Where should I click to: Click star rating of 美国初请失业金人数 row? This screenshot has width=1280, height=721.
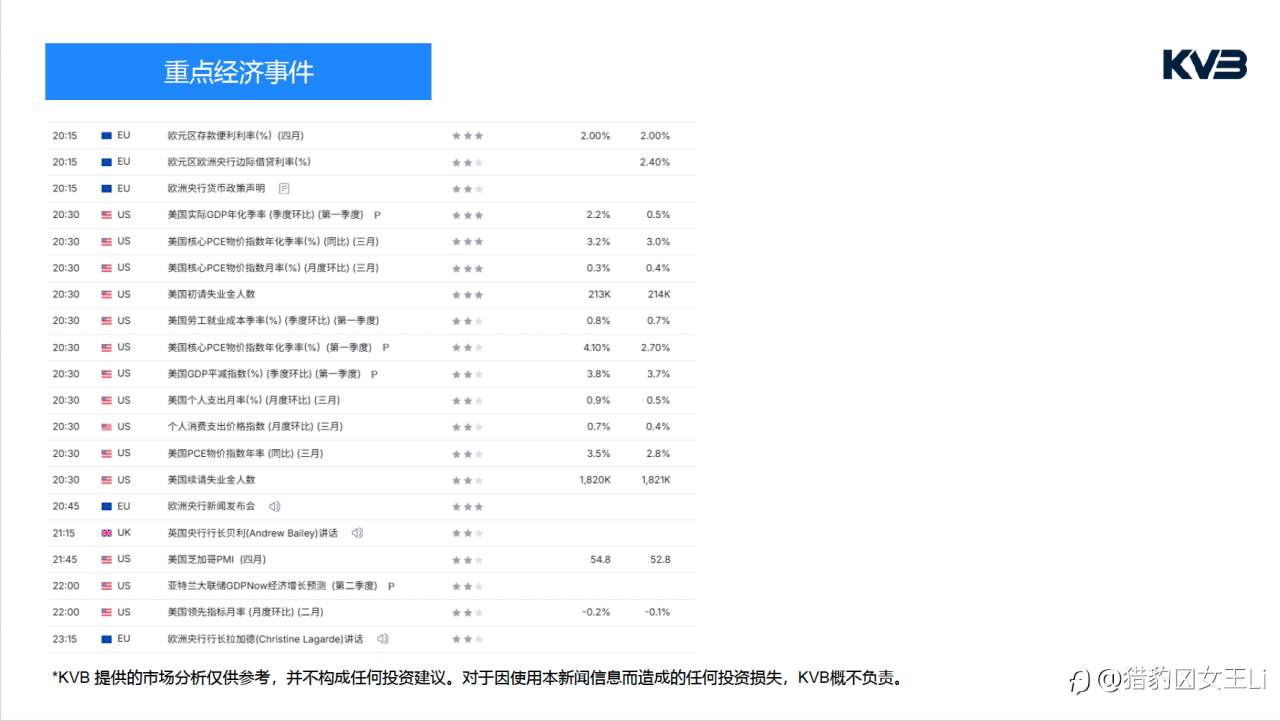click(x=467, y=295)
